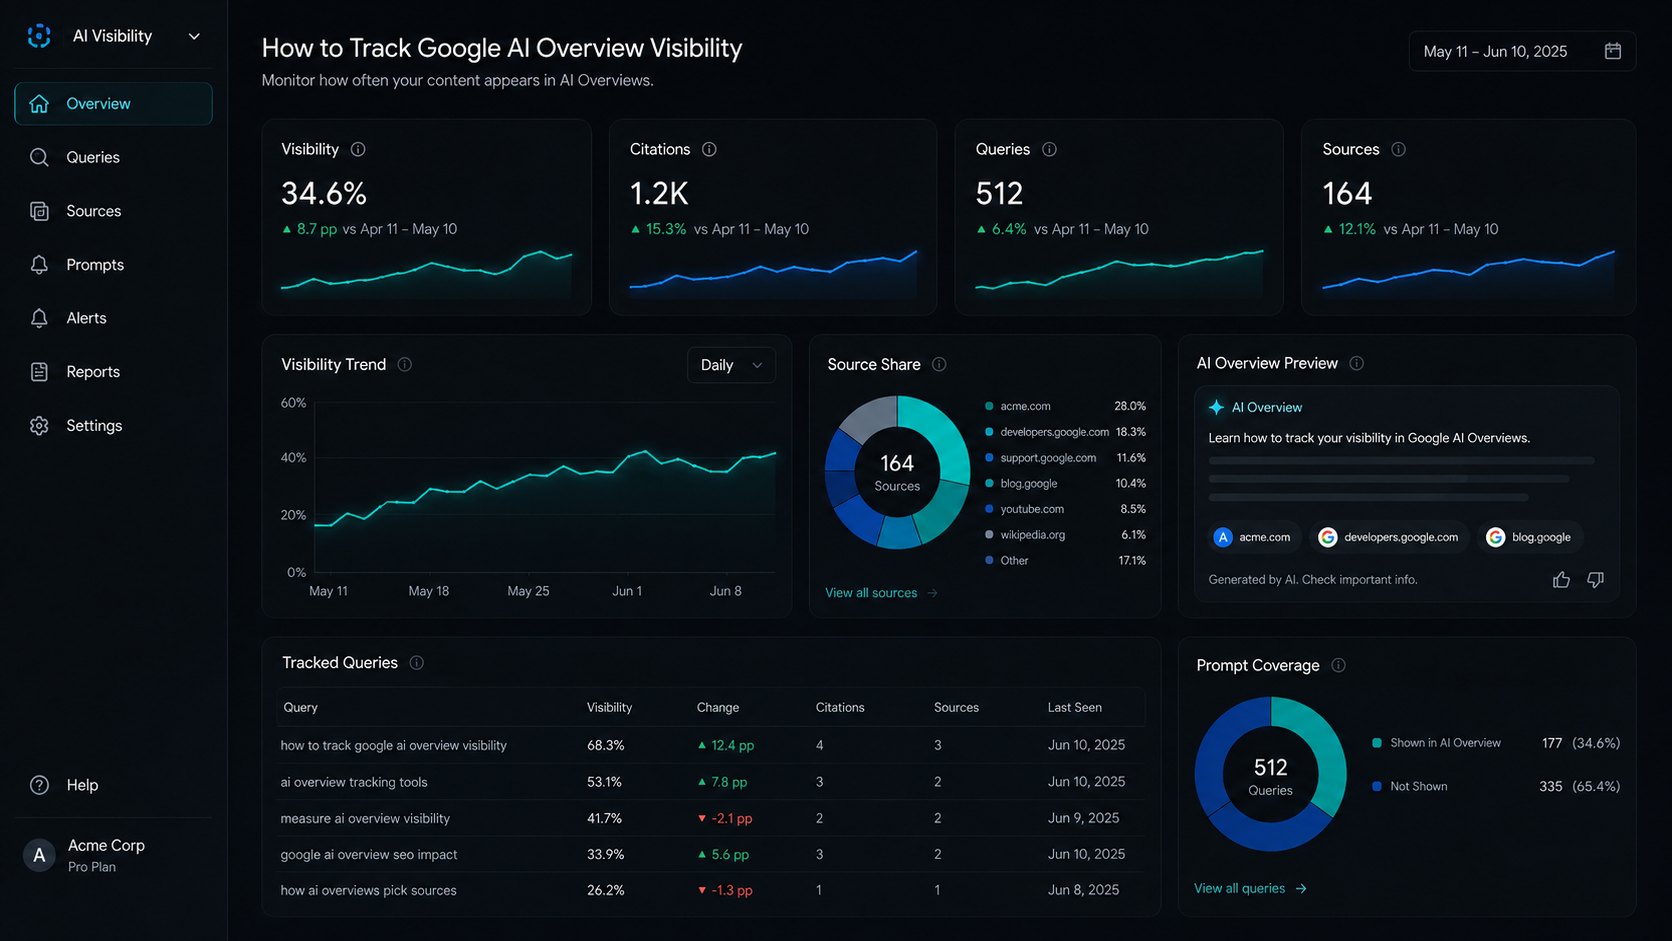This screenshot has width=1672, height=941.
Task: Click the Alerts sidebar bell icon
Action: pos(39,318)
